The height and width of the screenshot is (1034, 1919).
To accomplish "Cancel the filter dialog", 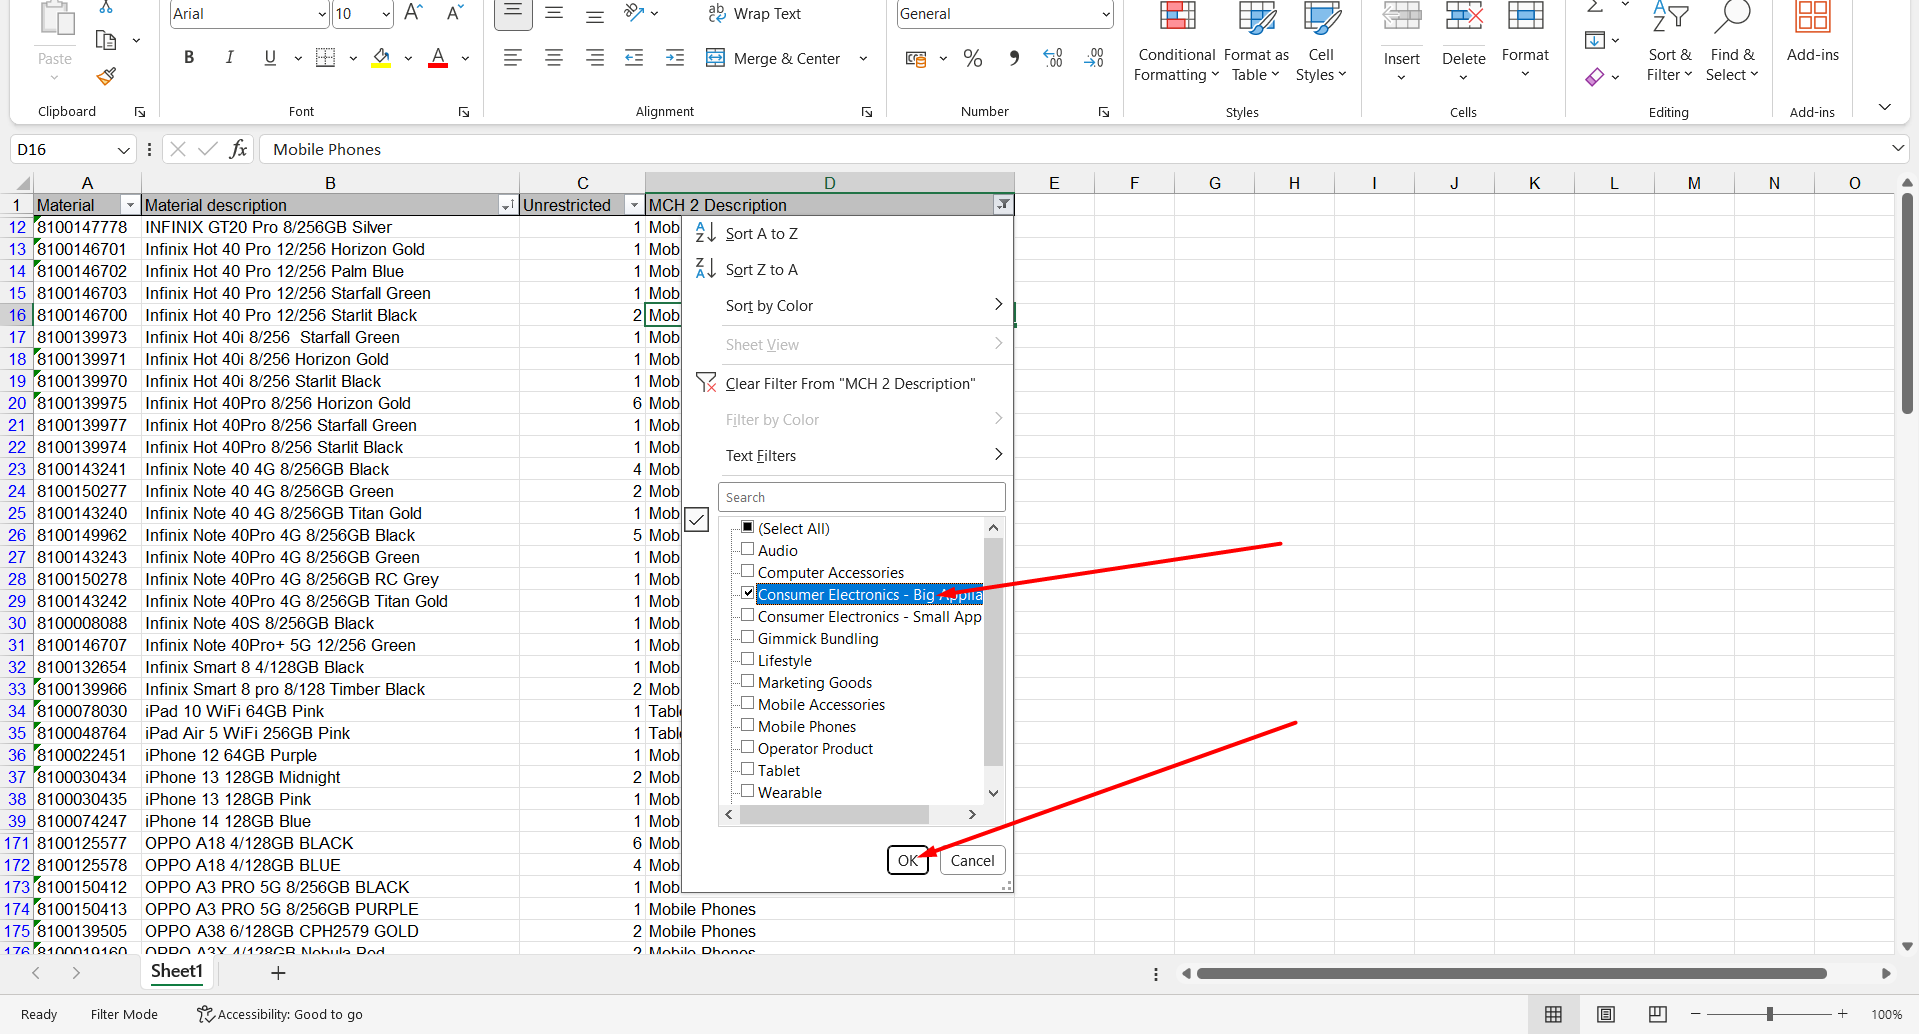I will pyautogui.click(x=972, y=860).
